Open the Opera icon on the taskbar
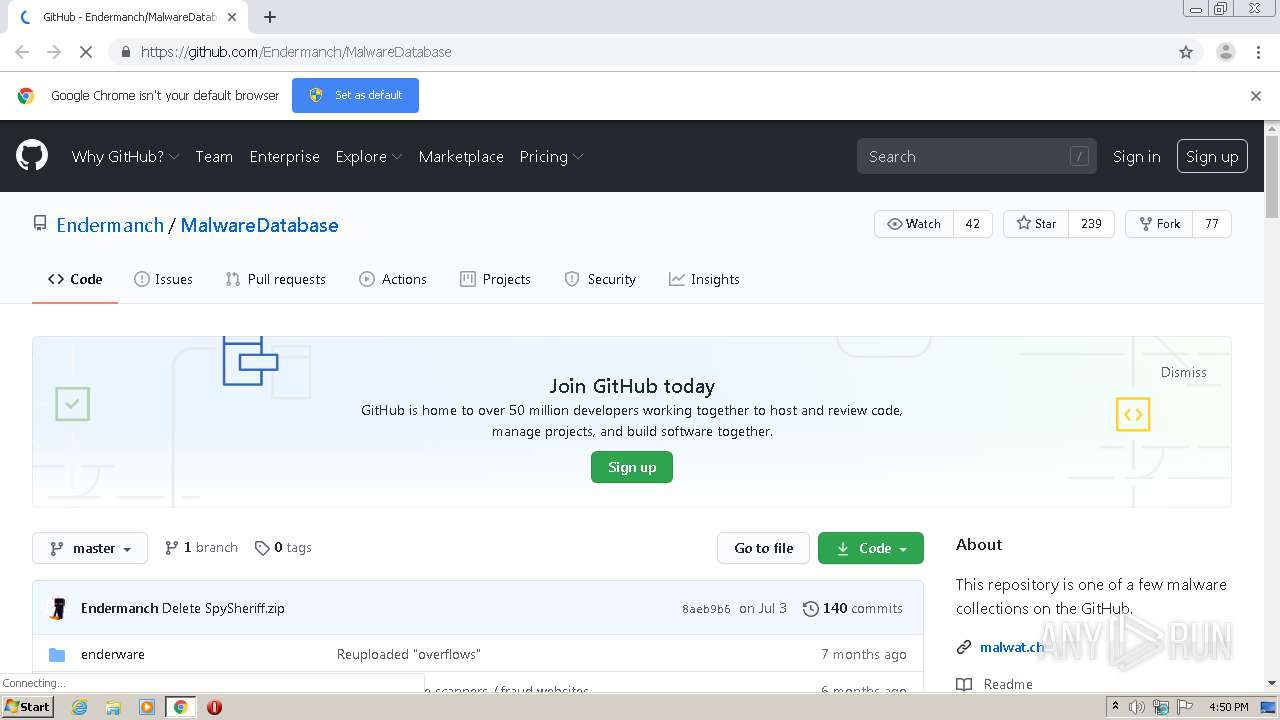Image resolution: width=1280 pixels, height=720 pixels. click(x=214, y=707)
